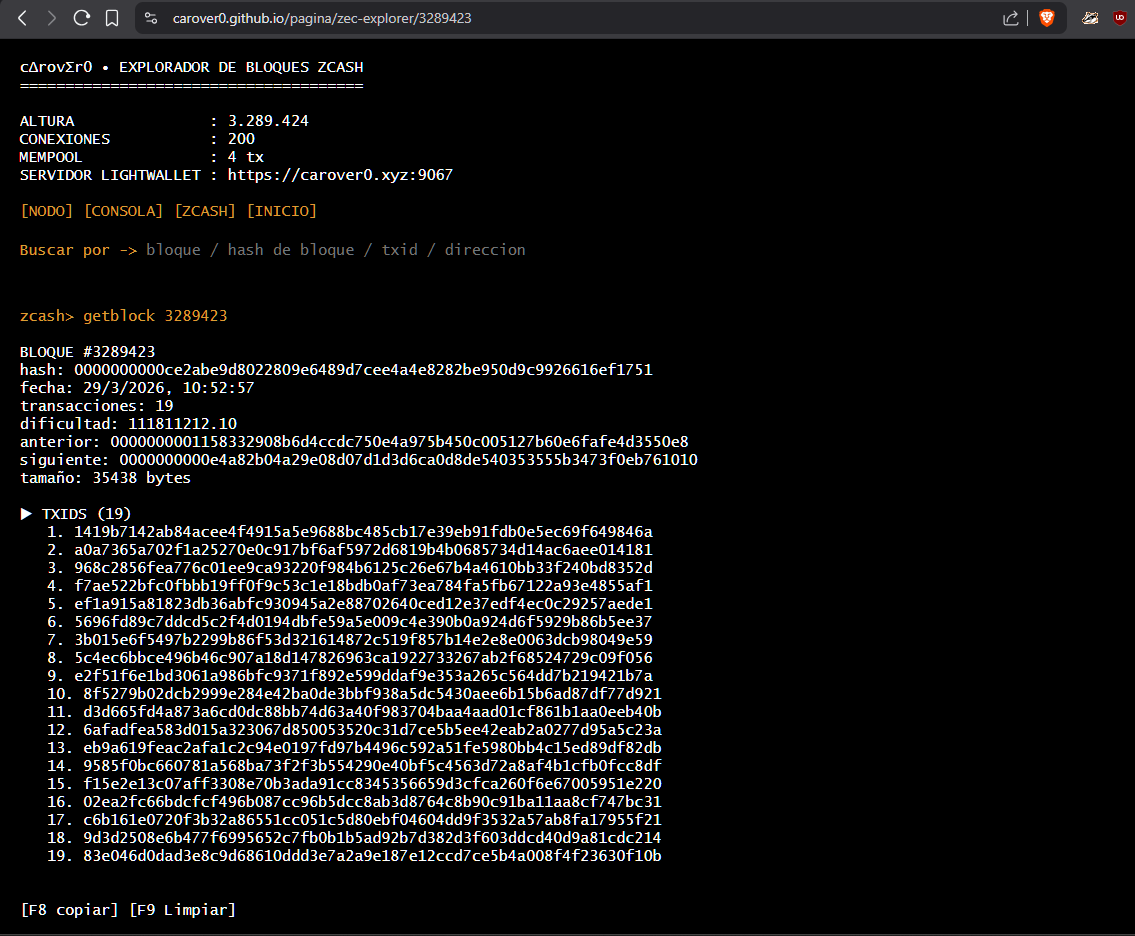This screenshot has height=936, width=1135.
Task: Open txid 4 starting f7ae522b
Action: point(363,586)
